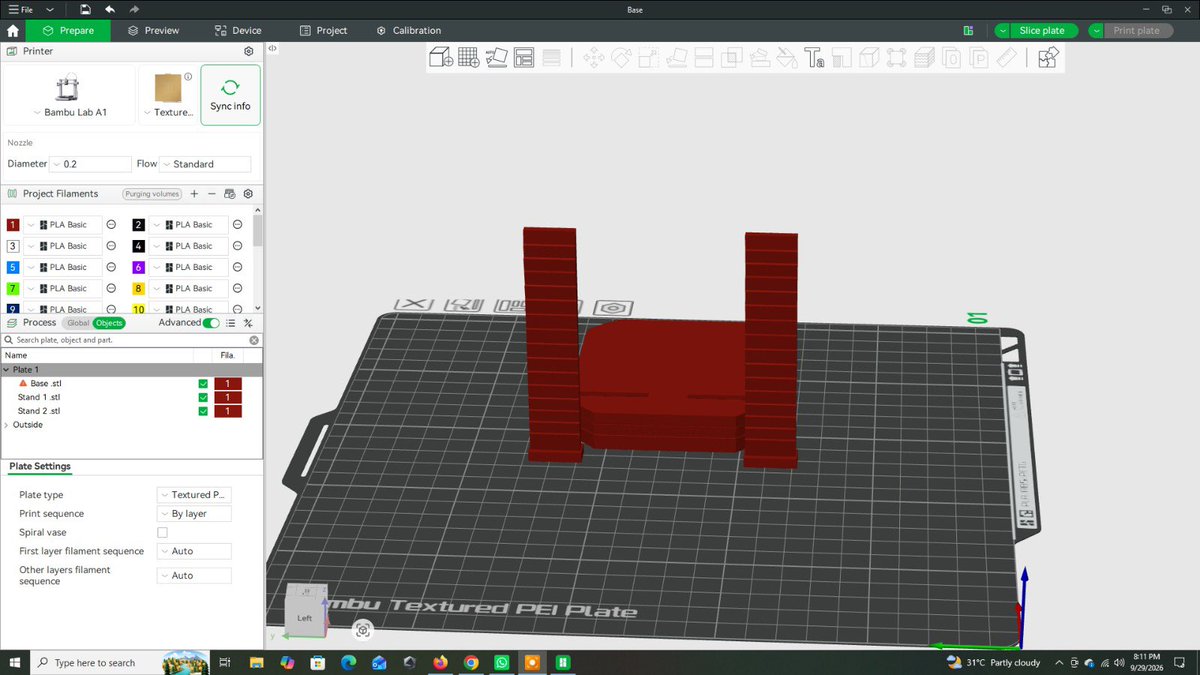Uncheck printable box for Stand 2 .stl

[204, 411]
